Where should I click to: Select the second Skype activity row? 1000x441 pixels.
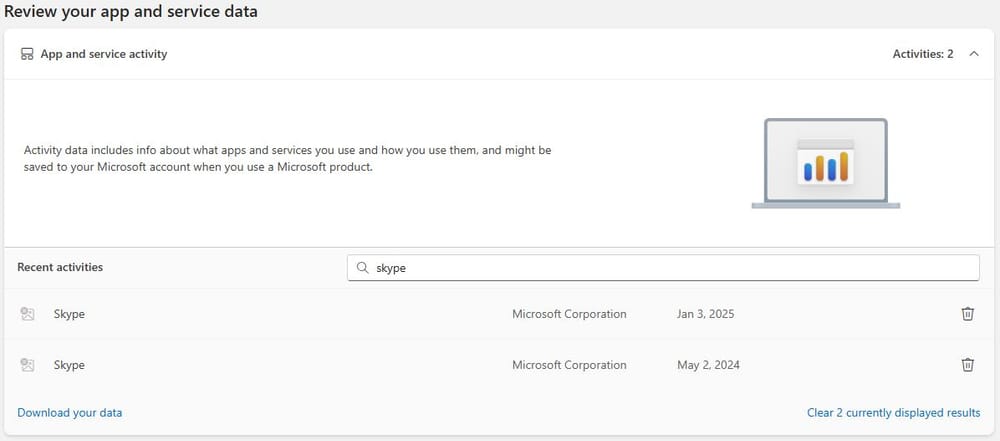coord(499,365)
